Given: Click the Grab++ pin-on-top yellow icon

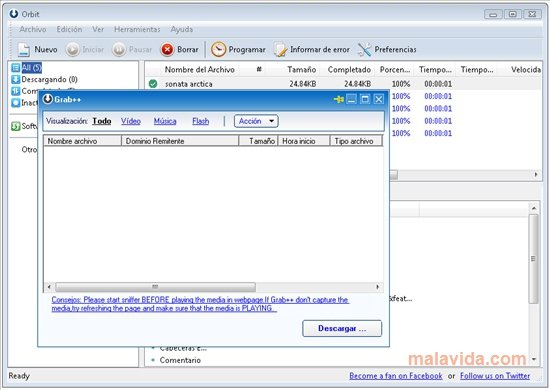Looking at the screenshot, I should click(338, 99).
